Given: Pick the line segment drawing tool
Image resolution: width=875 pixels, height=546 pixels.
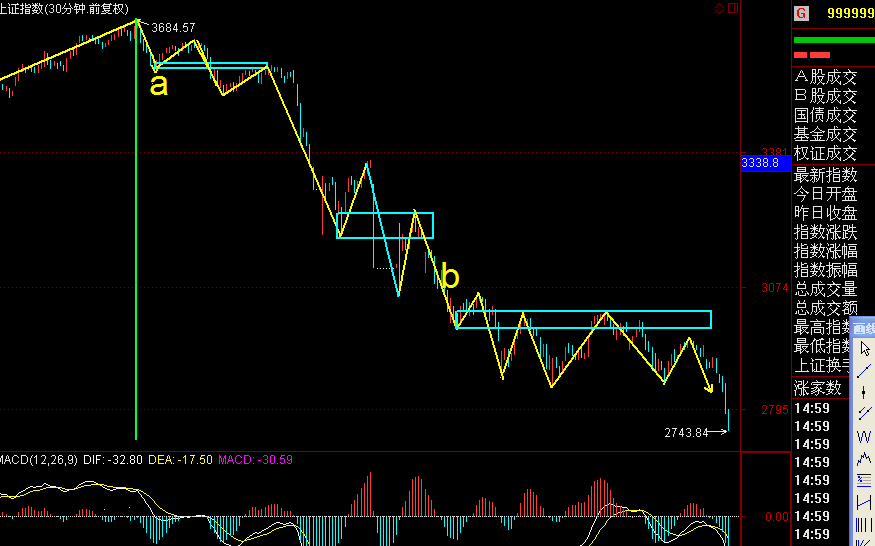Looking at the screenshot, I should (x=864, y=371).
